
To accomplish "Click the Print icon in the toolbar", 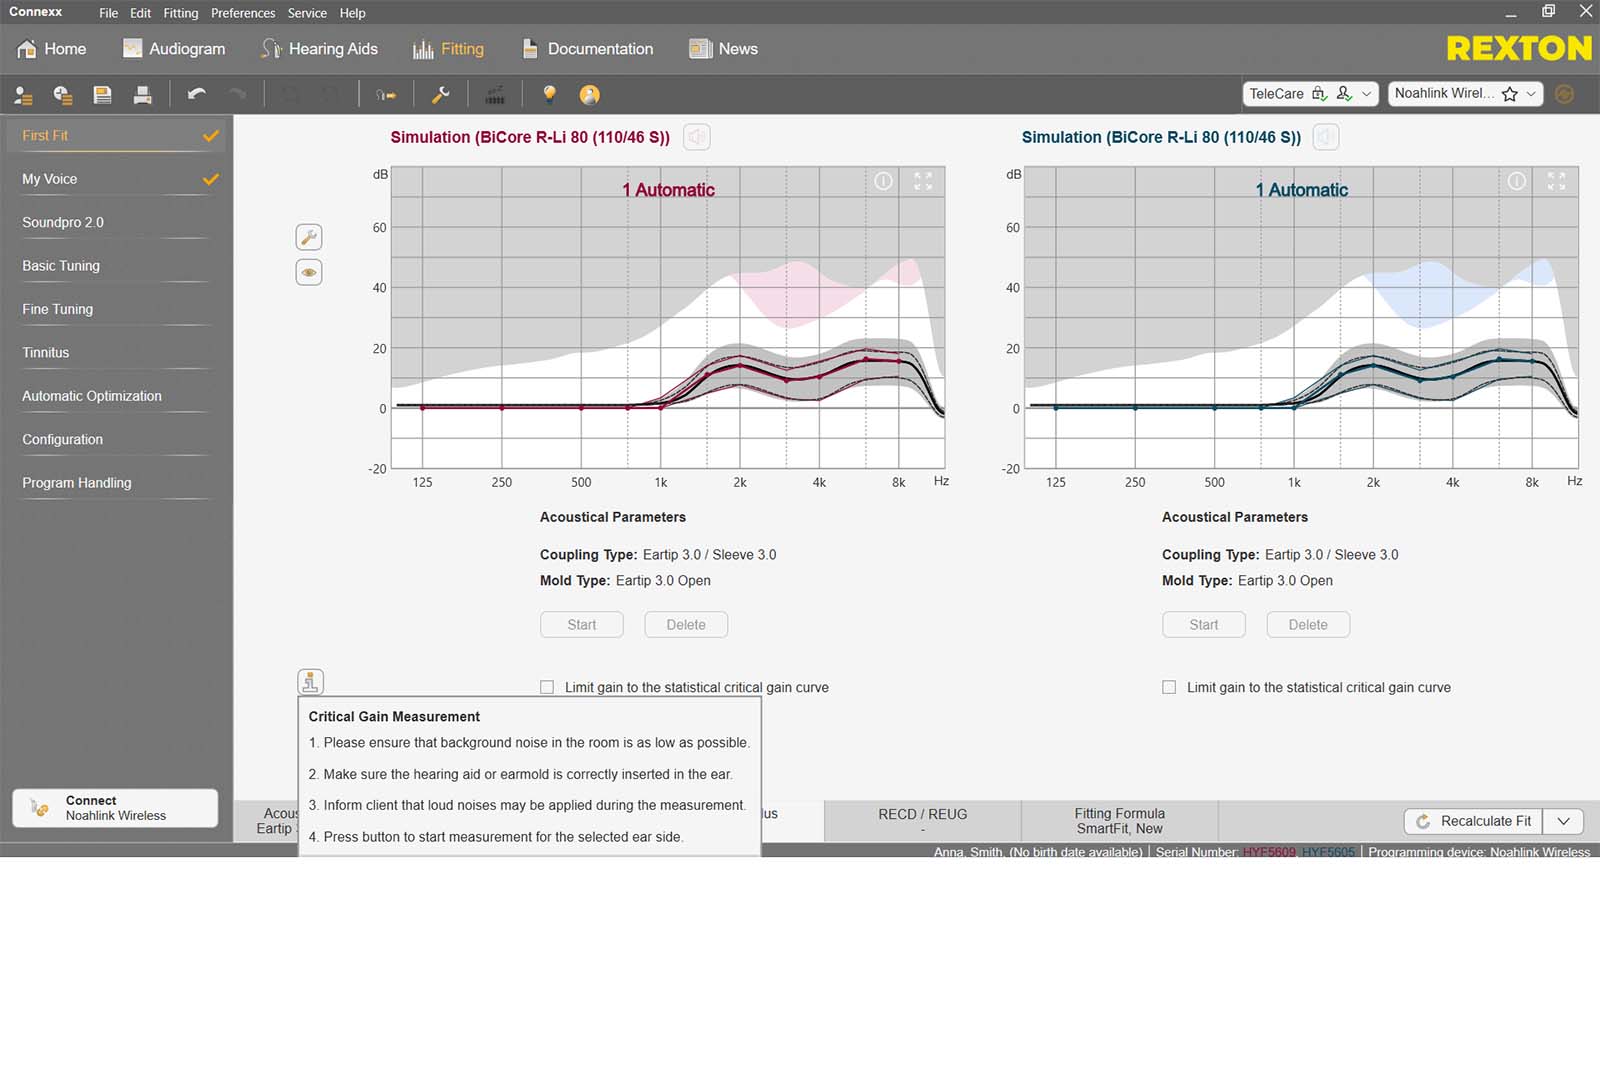I will coord(142,94).
